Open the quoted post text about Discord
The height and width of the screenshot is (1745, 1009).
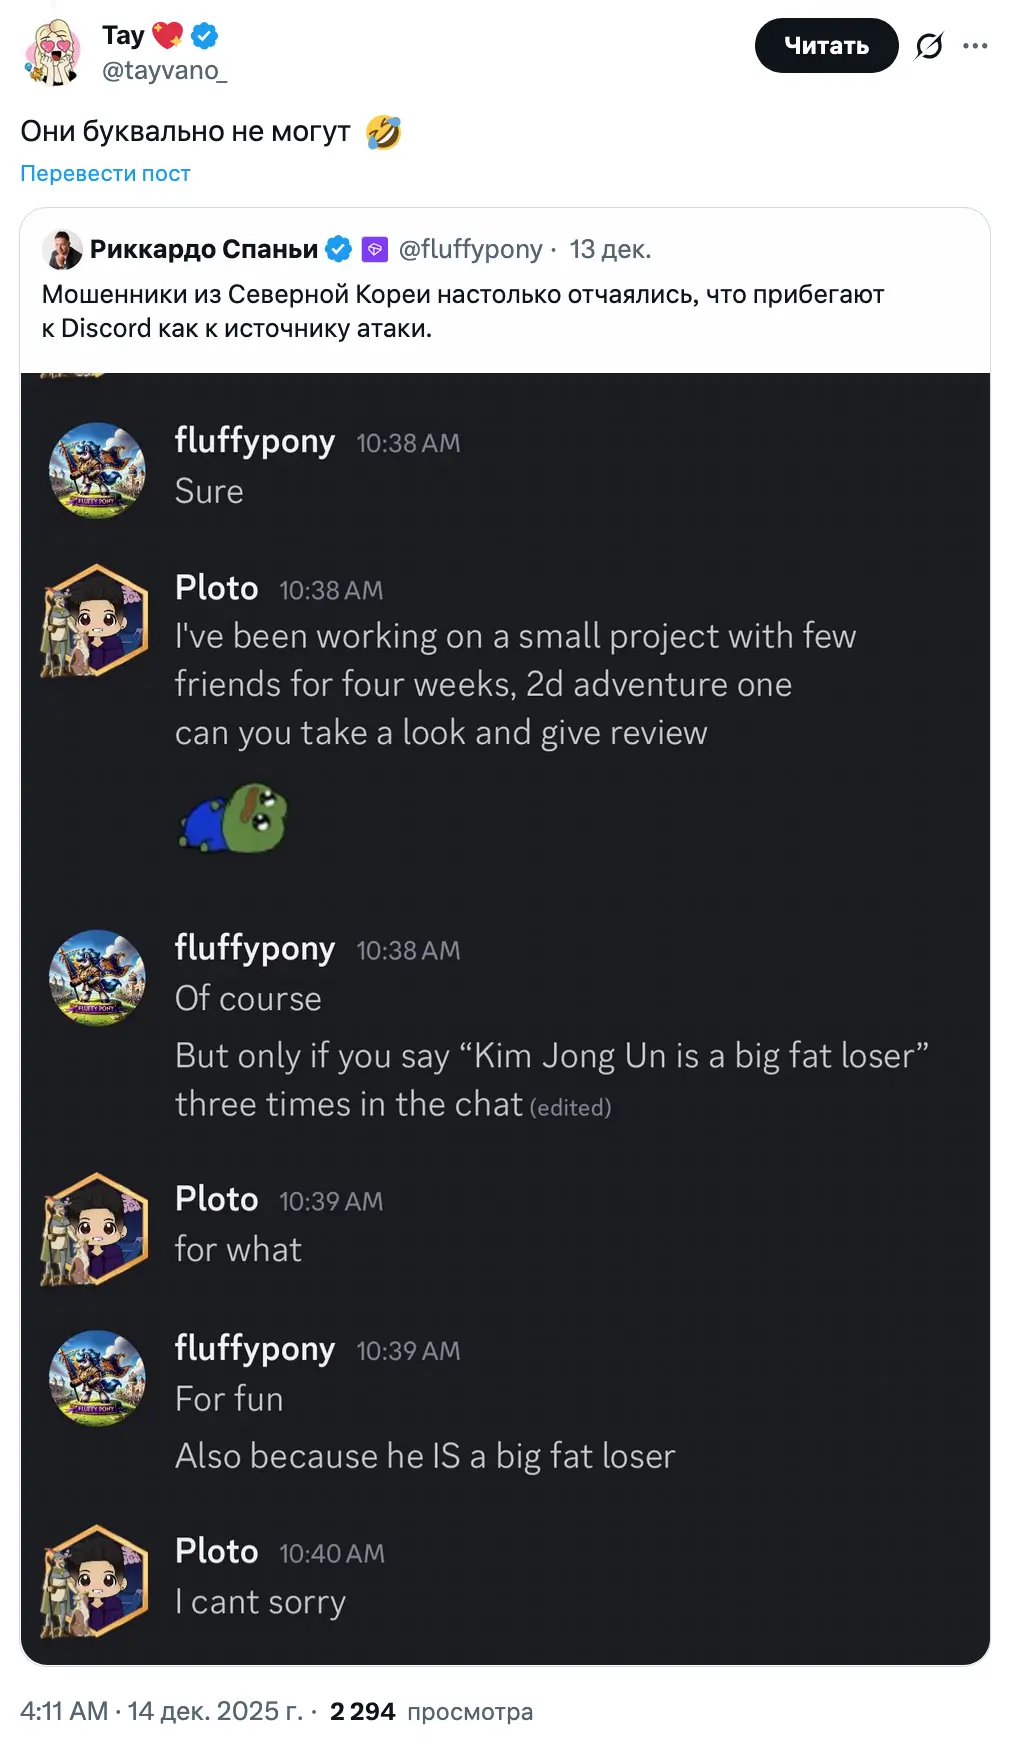462,311
